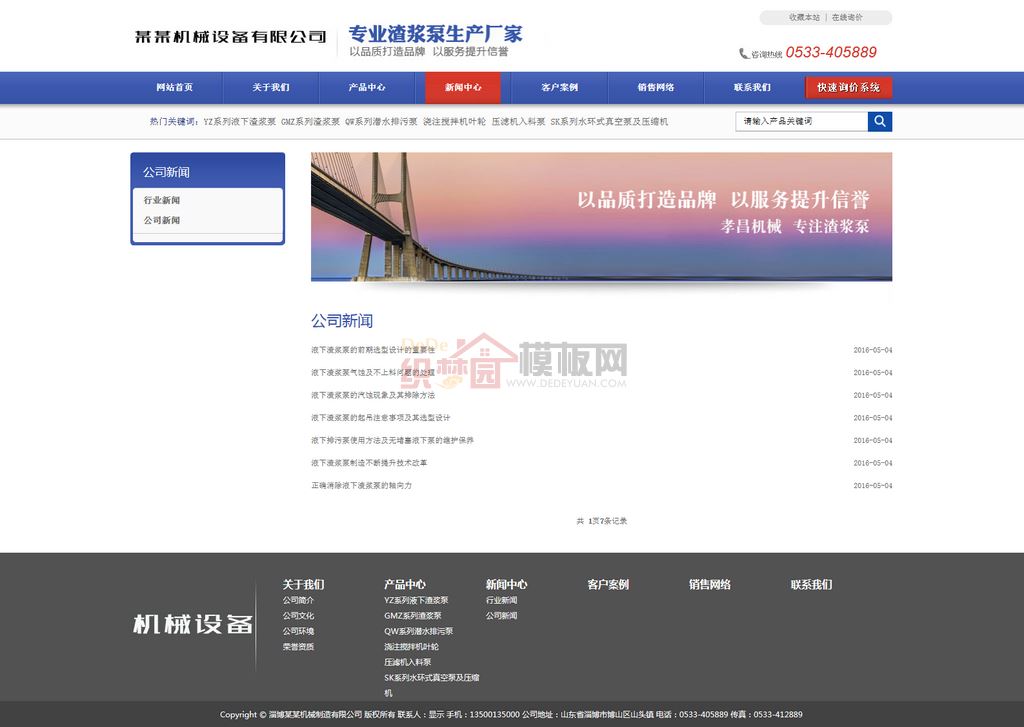Select 网站首页 in the main navigation
The image size is (1024, 727).
click(x=175, y=88)
